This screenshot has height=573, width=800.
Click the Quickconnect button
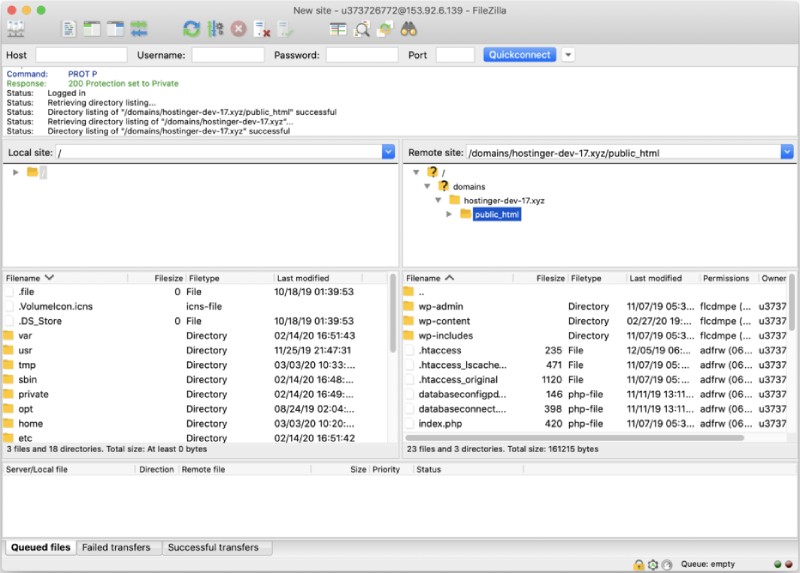point(519,55)
